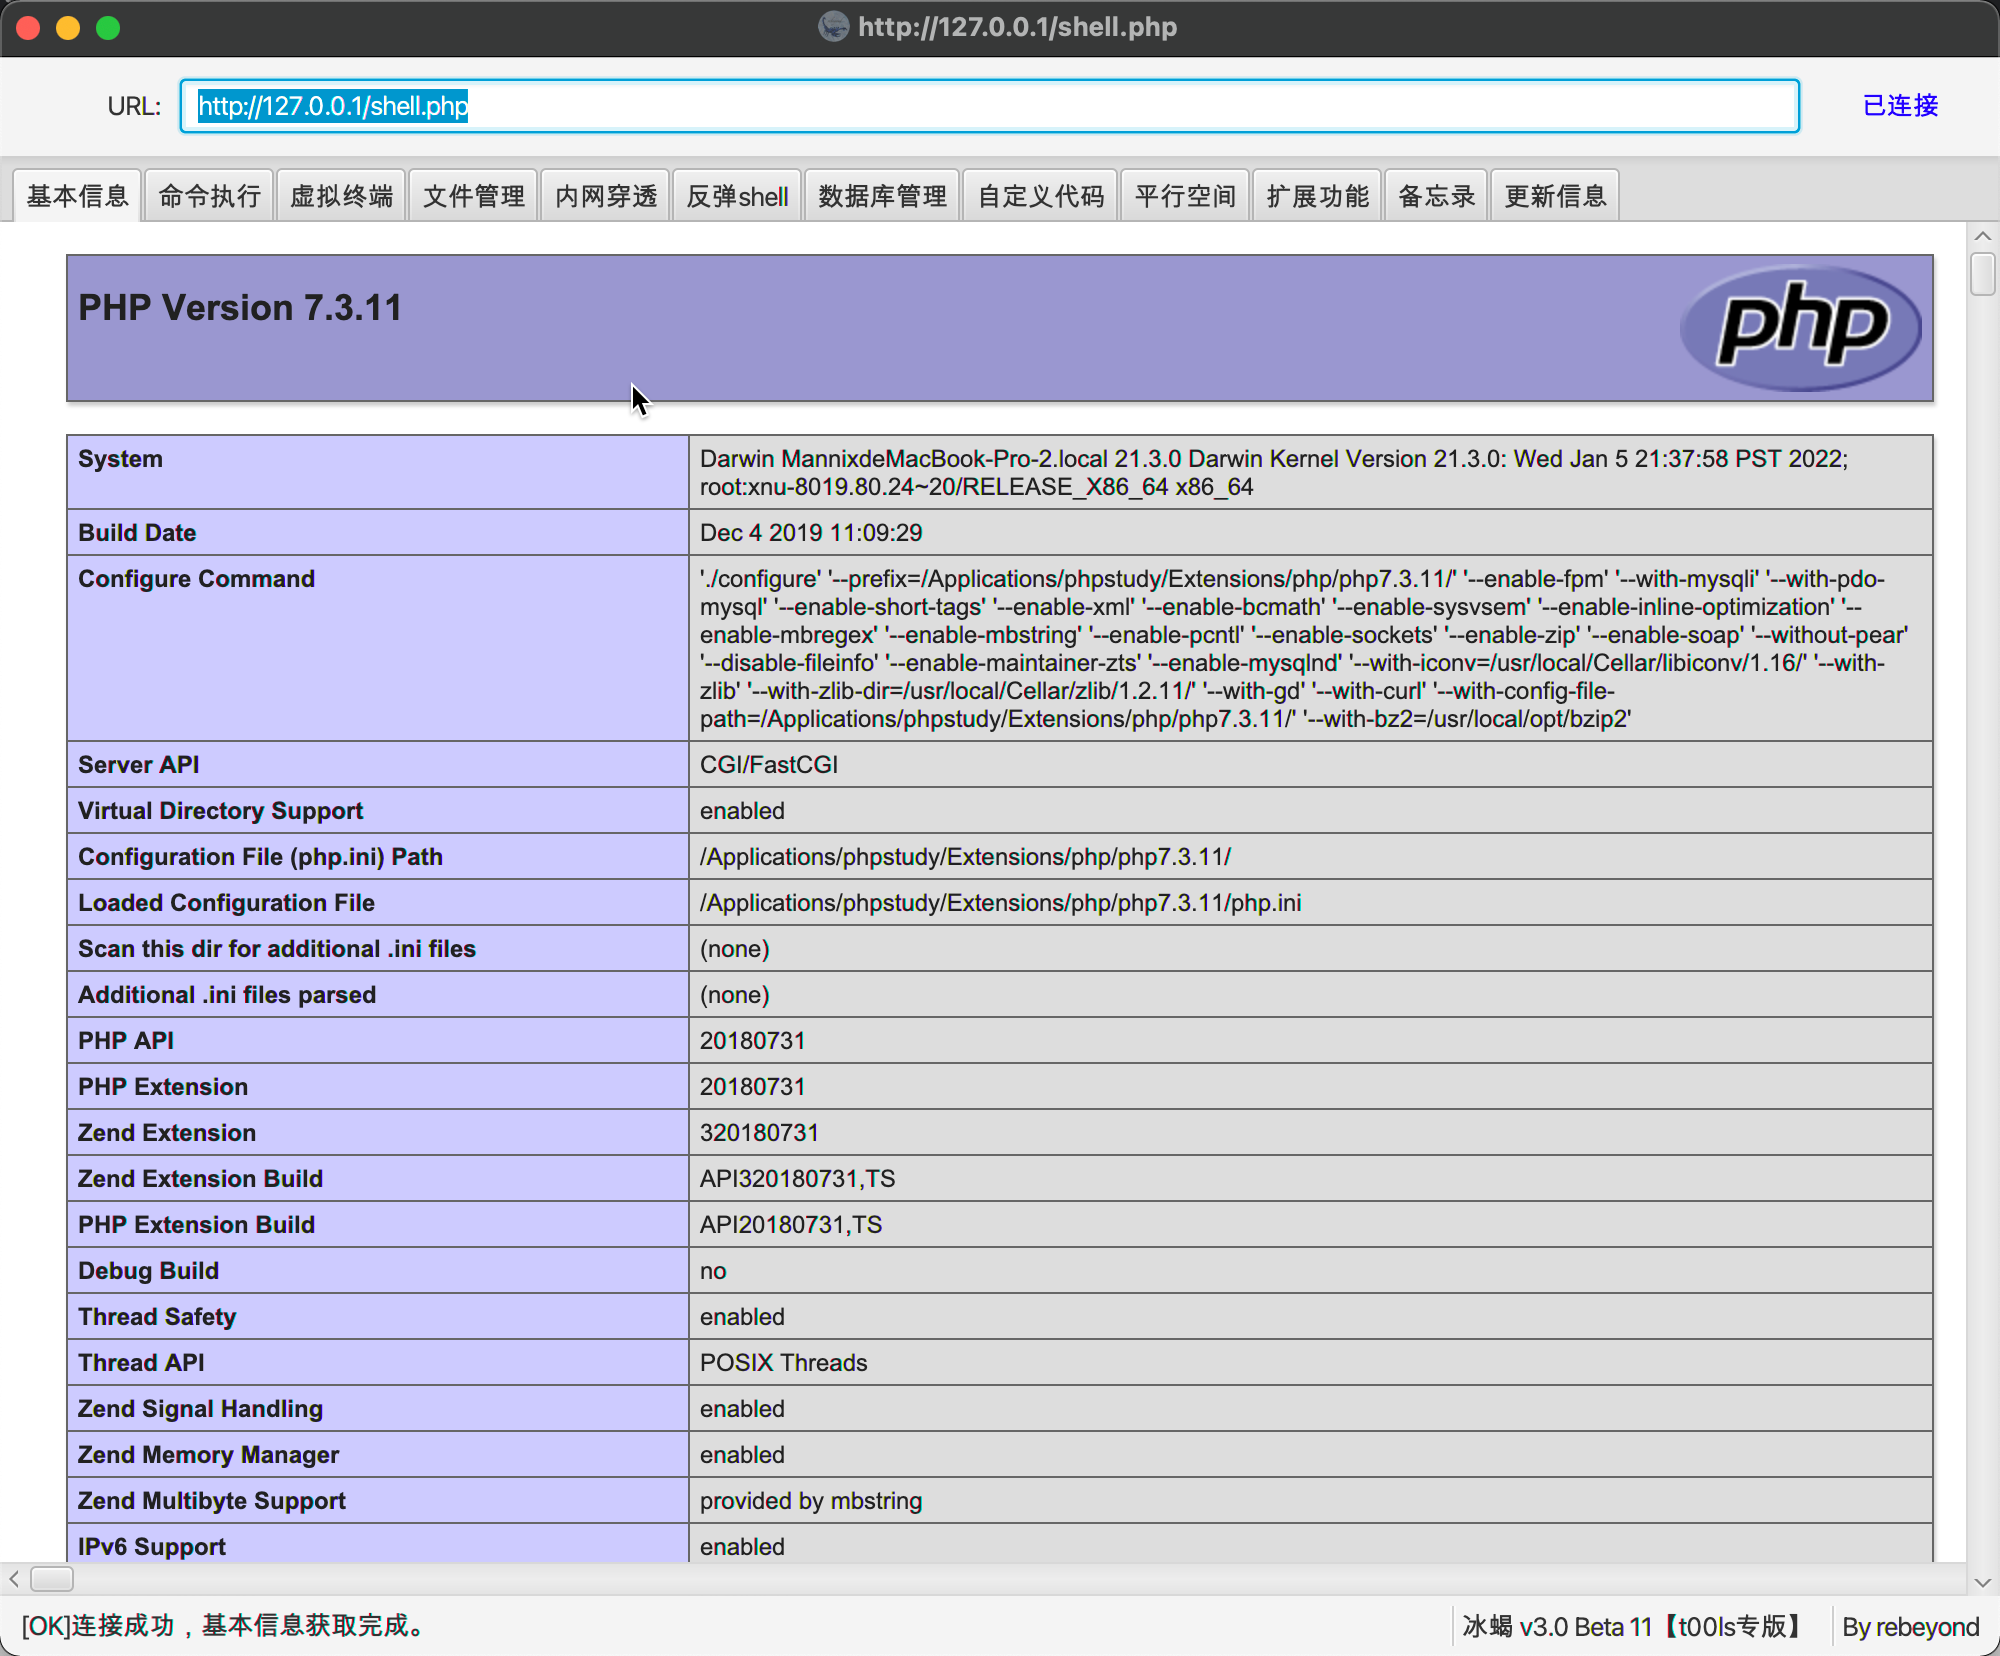Open the 文件管理 tab

point(474,194)
